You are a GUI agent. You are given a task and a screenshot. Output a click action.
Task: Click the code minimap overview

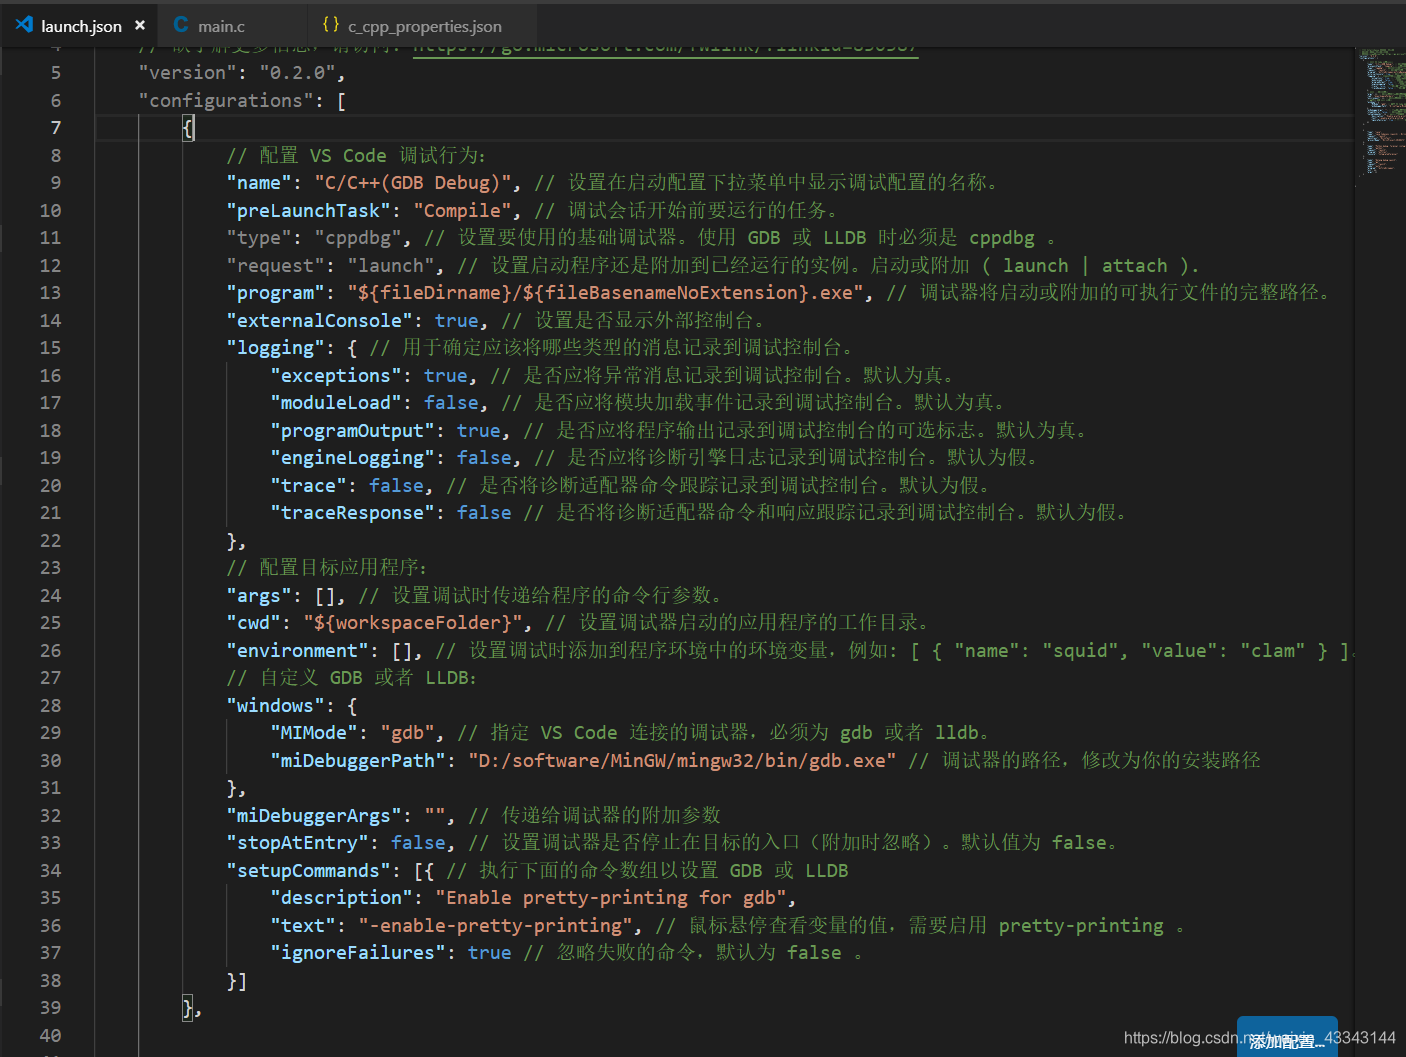(1381, 110)
